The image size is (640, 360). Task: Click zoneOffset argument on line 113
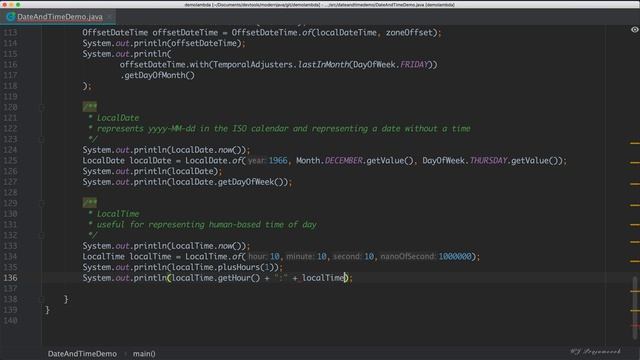pos(409,33)
